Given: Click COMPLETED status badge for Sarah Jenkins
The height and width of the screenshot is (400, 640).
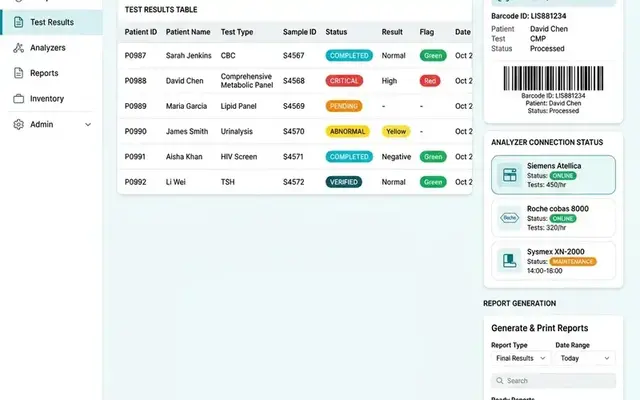Looking at the screenshot, I should [349, 56].
